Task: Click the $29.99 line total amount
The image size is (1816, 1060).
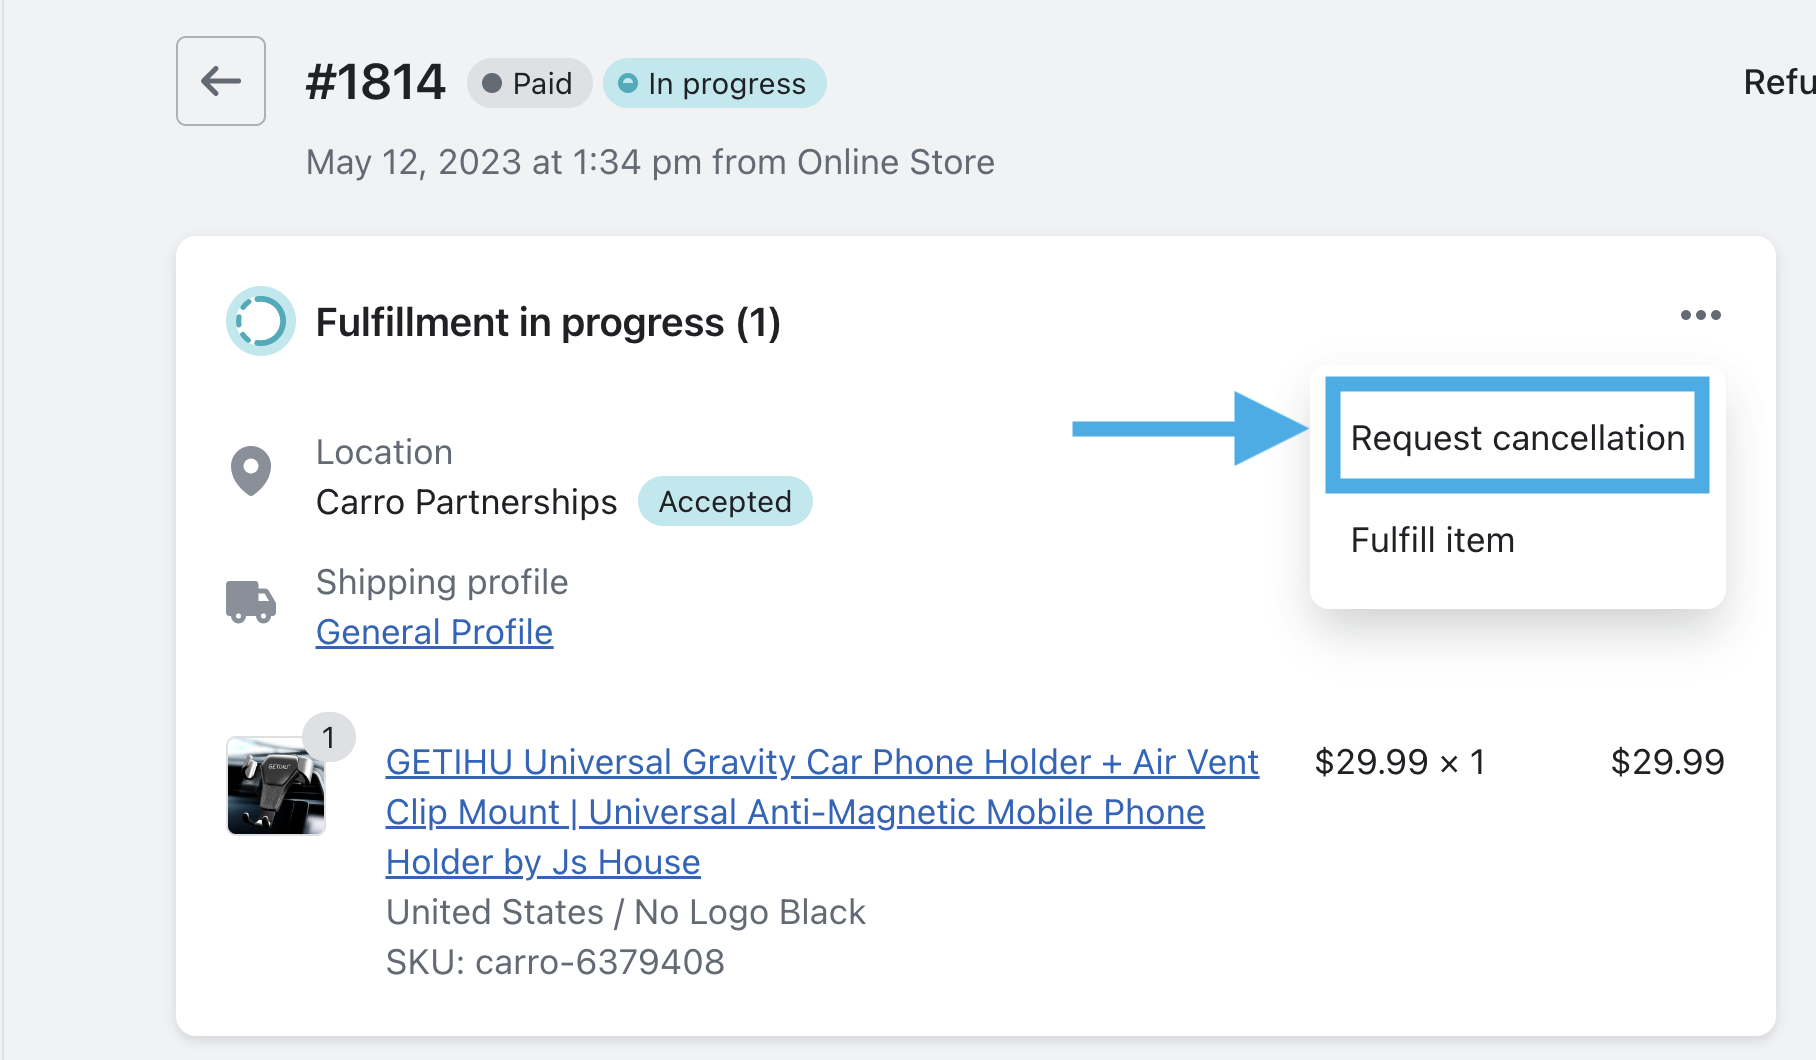Action: click(x=1667, y=762)
